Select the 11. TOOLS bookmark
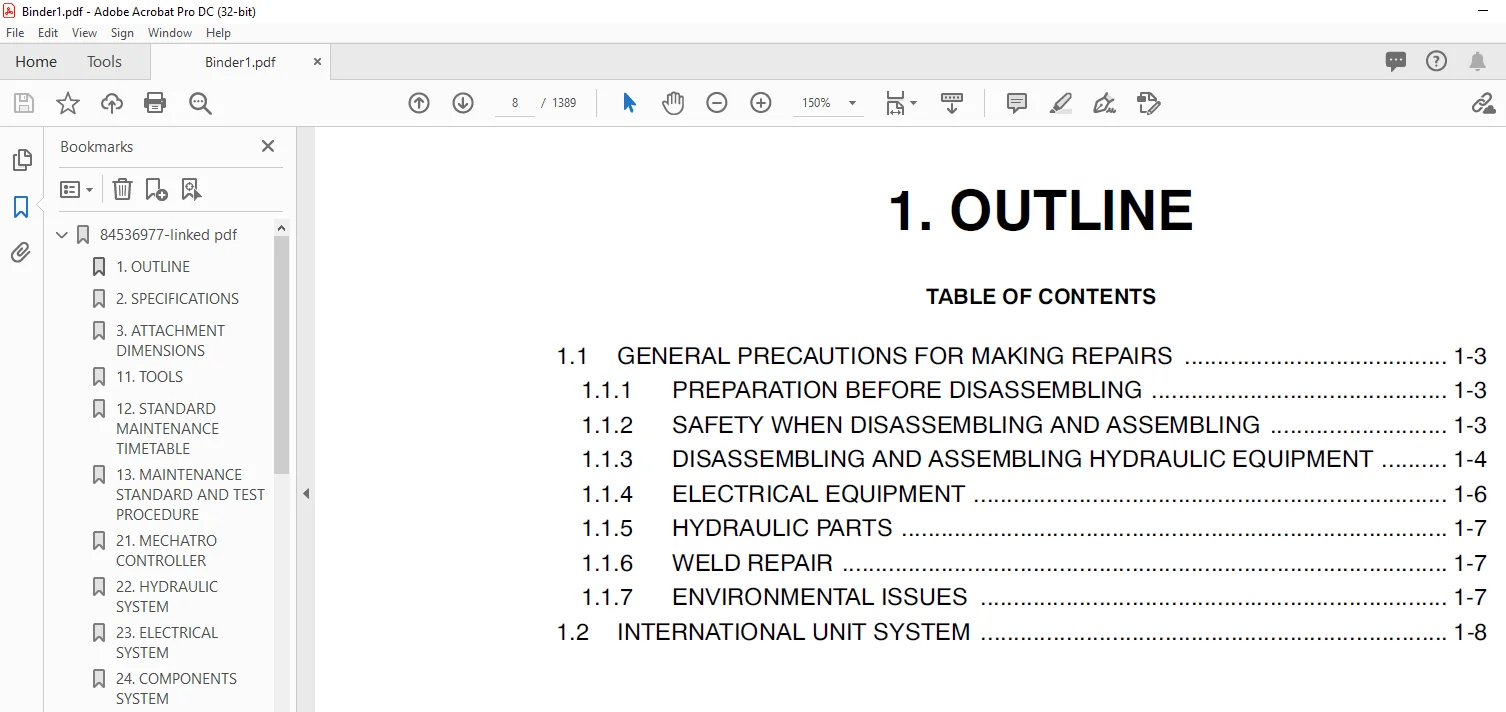The width and height of the screenshot is (1506, 712). [x=149, y=377]
